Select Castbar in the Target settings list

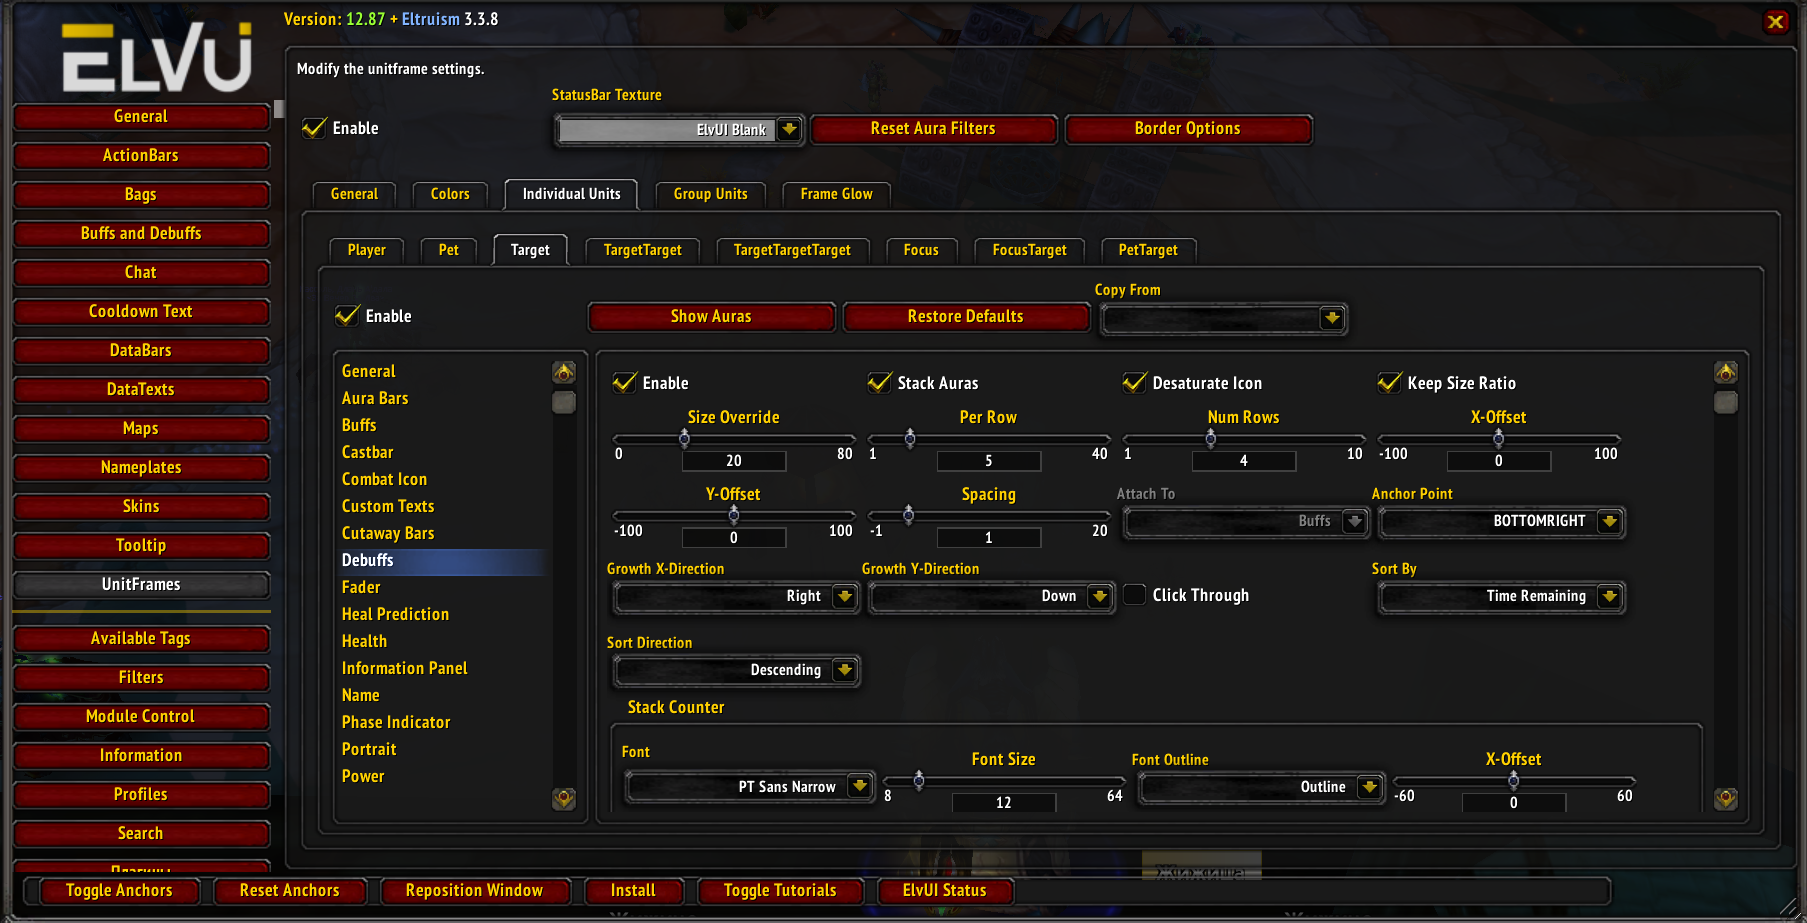[367, 452]
